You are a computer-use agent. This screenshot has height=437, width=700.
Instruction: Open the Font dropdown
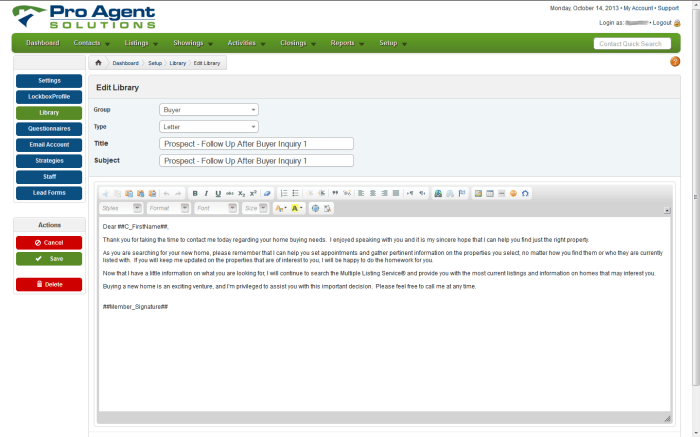(216, 208)
